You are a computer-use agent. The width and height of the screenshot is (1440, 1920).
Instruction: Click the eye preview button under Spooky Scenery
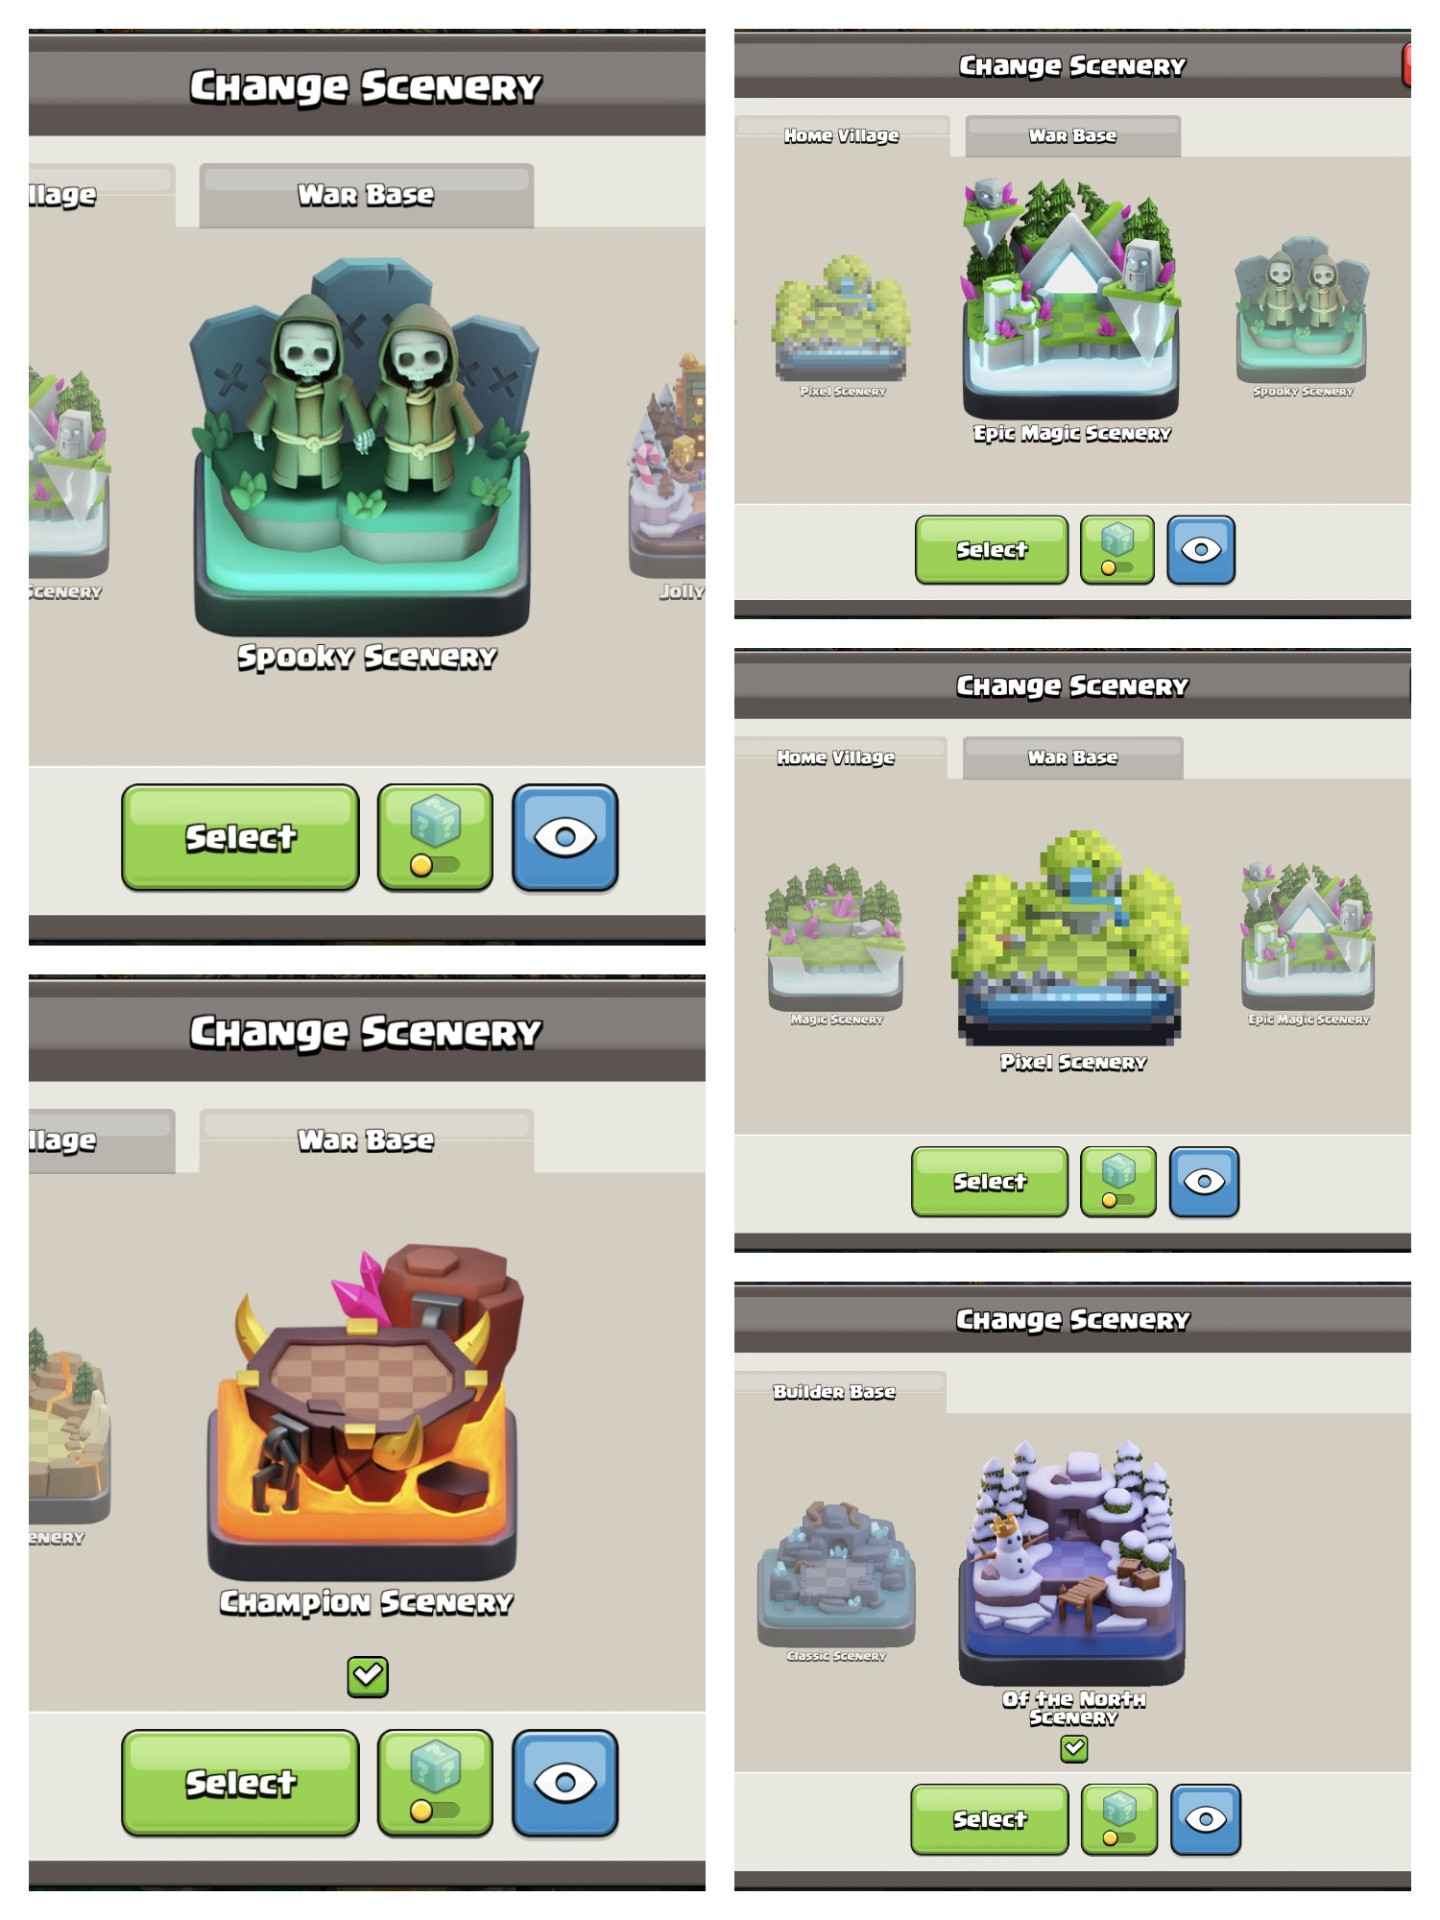(x=565, y=837)
